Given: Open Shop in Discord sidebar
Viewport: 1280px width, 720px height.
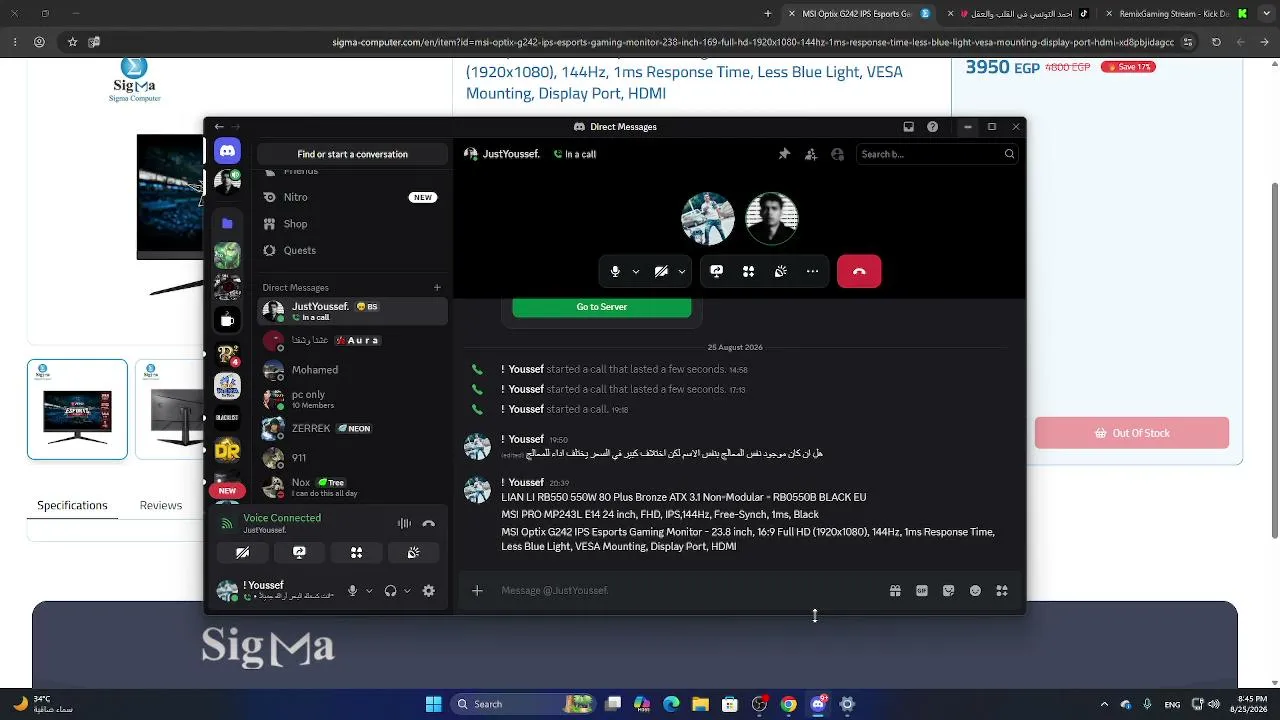Looking at the screenshot, I should pyautogui.click(x=351, y=224).
